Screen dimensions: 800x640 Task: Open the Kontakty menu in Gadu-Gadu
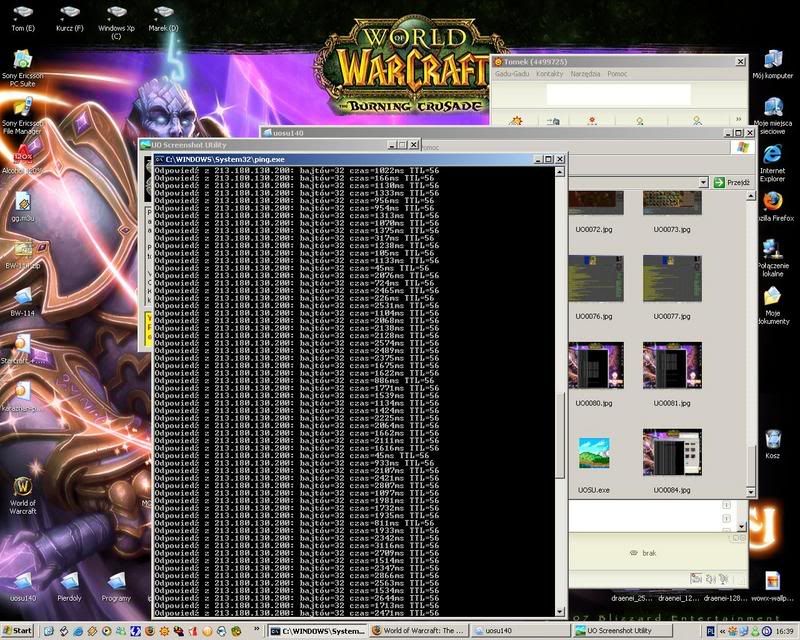tap(549, 74)
